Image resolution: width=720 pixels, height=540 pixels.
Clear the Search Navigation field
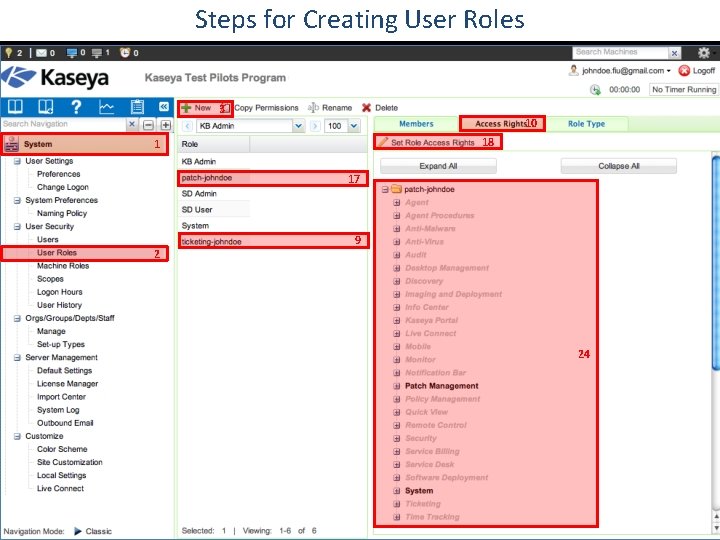click(x=132, y=124)
